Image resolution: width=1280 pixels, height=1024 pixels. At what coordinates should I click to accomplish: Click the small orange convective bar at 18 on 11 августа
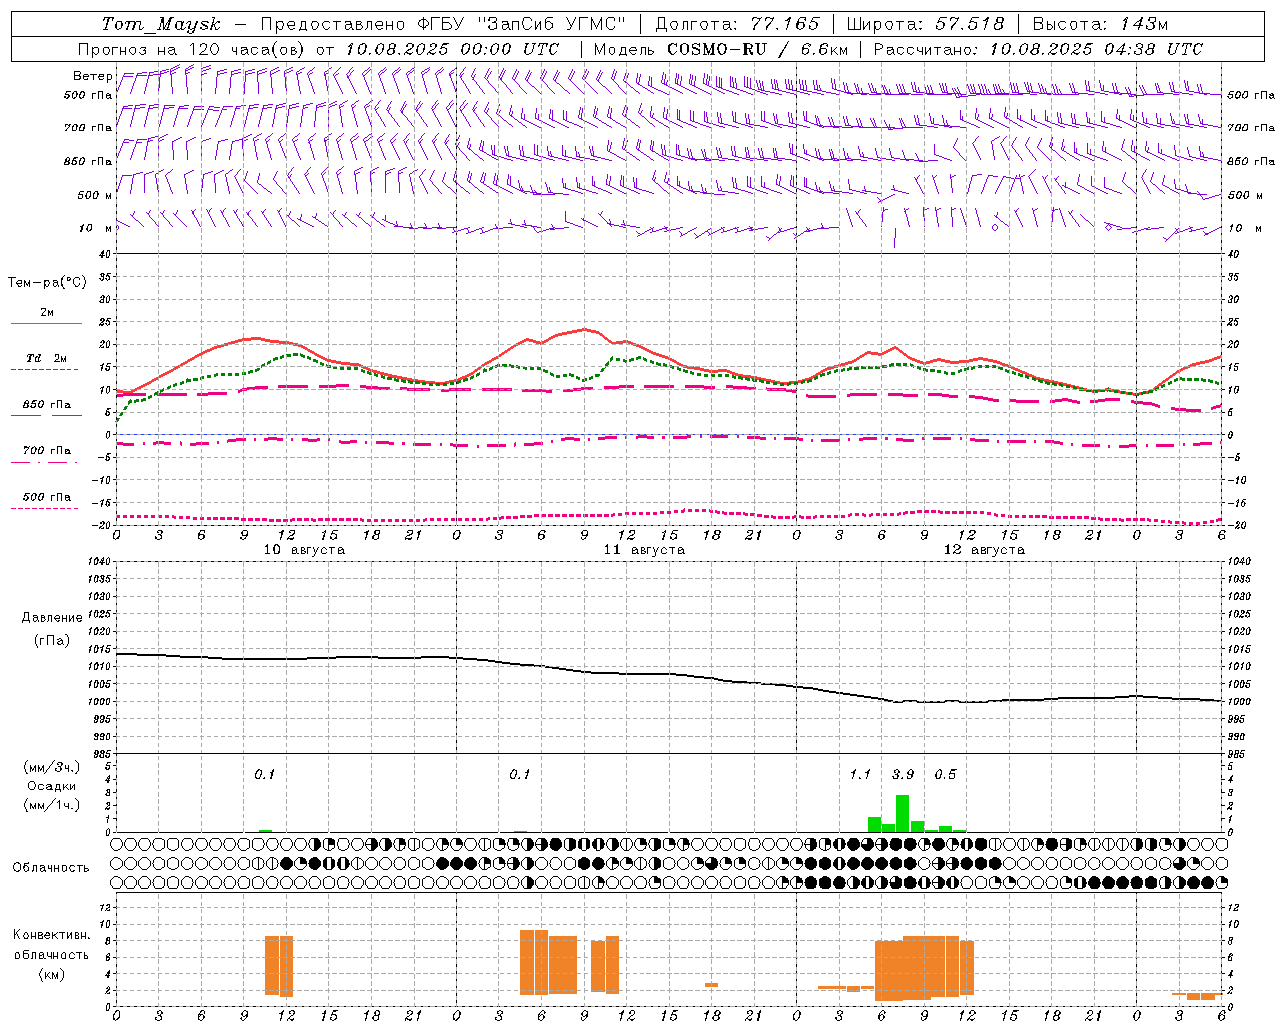tap(711, 985)
